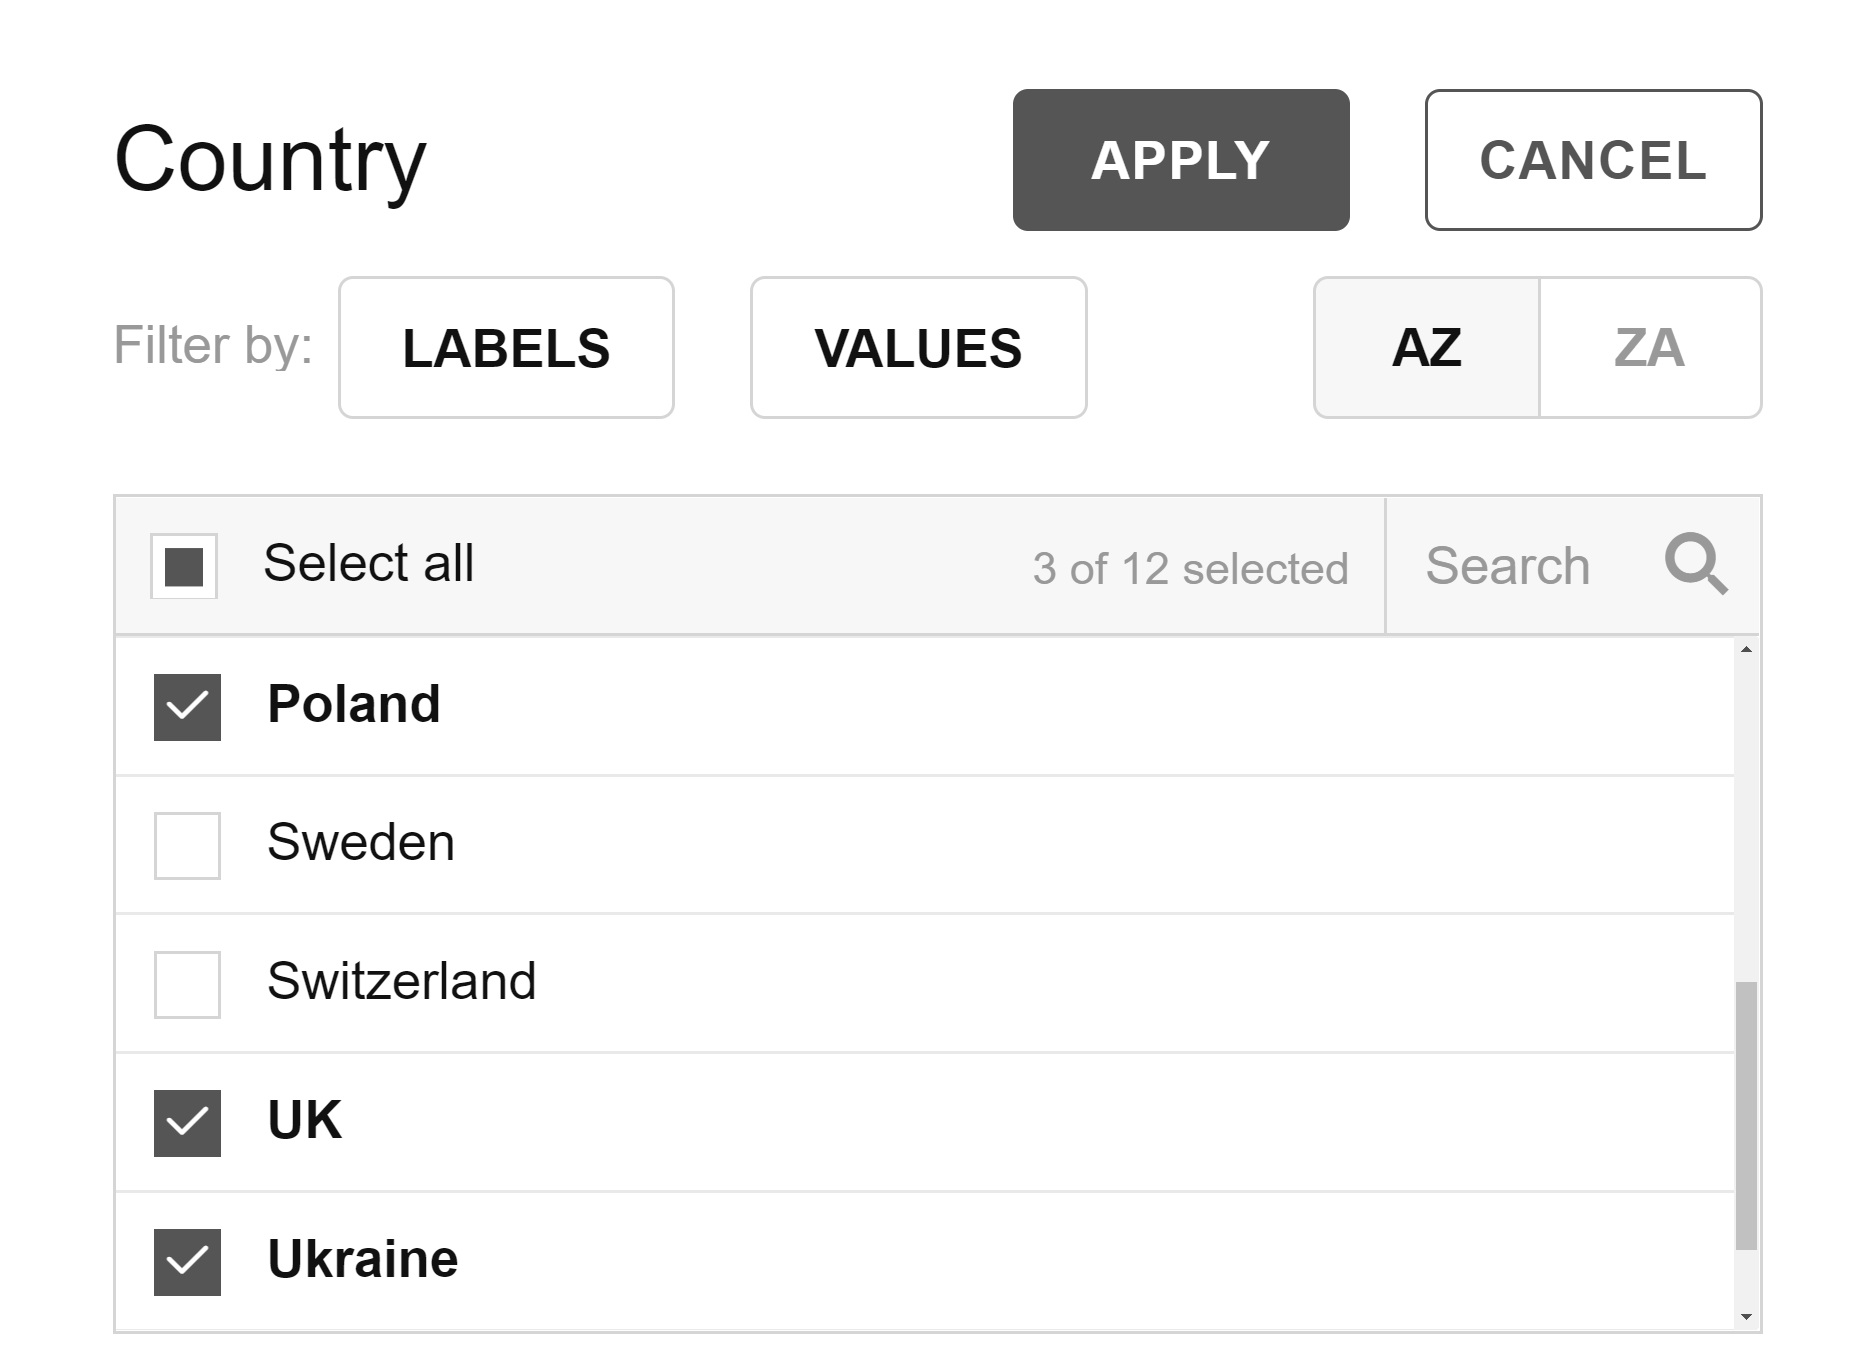Cancel the filter dialog

pyautogui.click(x=1593, y=160)
